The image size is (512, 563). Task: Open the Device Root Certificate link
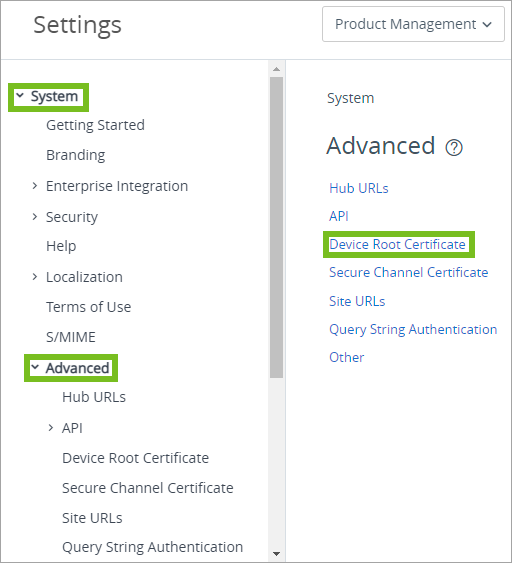[397, 244]
